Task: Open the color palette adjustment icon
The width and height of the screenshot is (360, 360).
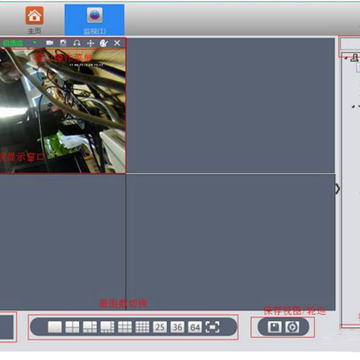Action: point(104,43)
